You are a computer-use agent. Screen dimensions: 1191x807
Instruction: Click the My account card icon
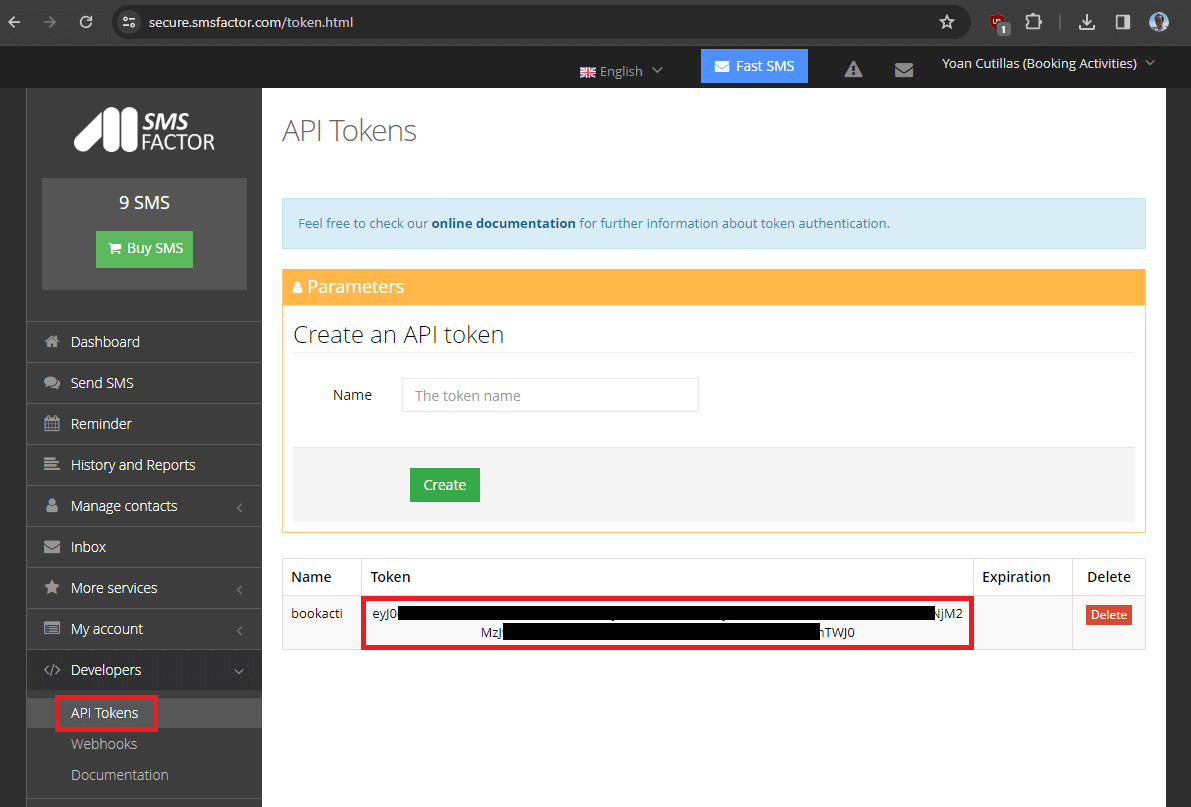point(52,628)
